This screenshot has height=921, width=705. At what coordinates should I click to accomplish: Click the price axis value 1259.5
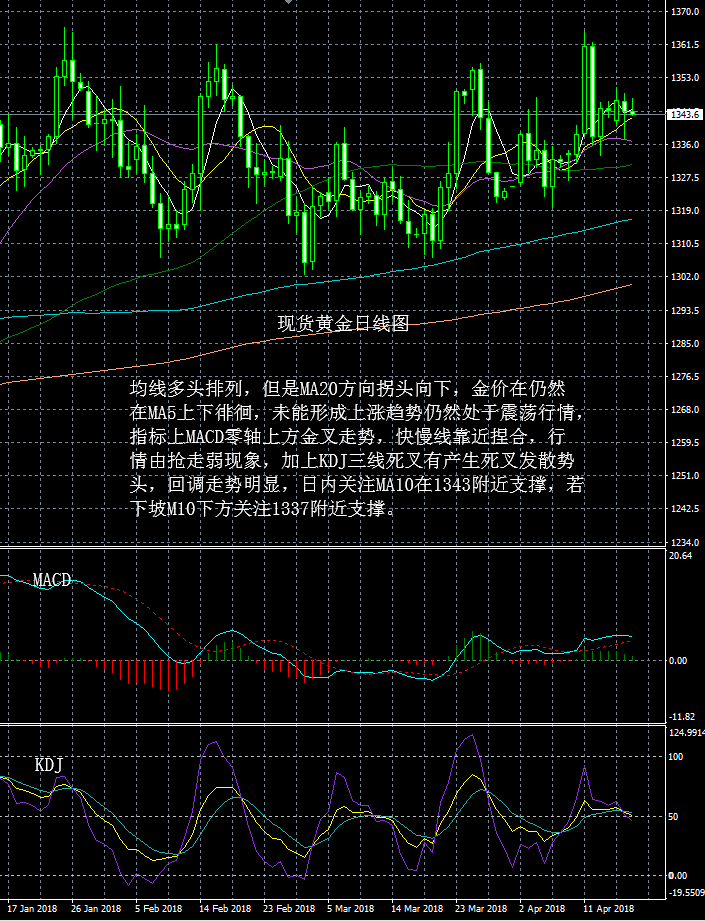[x=685, y=442]
